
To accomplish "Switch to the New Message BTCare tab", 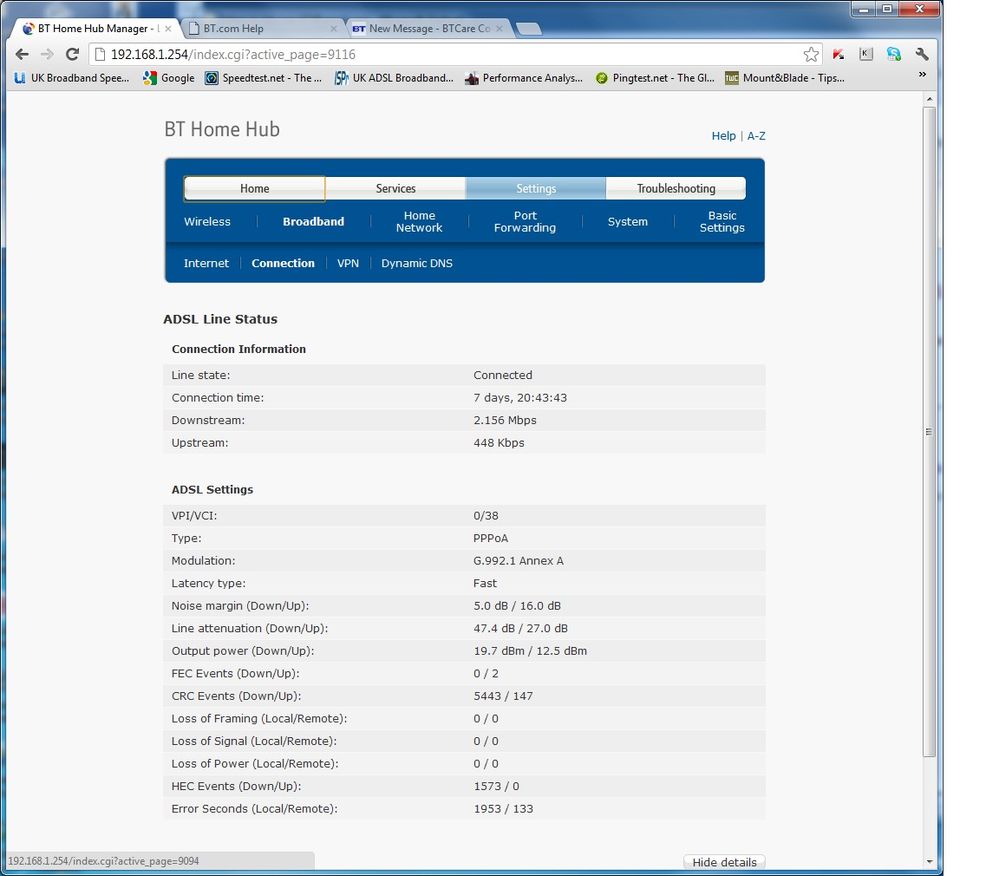I will pyautogui.click(x=428, y=28).
